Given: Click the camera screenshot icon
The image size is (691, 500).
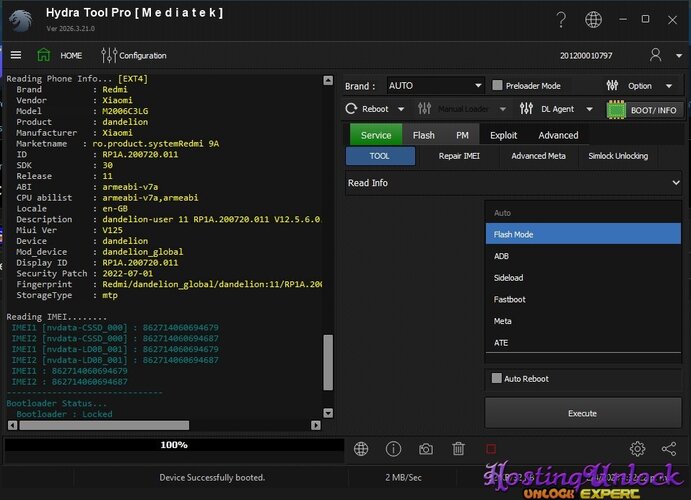Looking at the screenshot, I should coord(426,450).
